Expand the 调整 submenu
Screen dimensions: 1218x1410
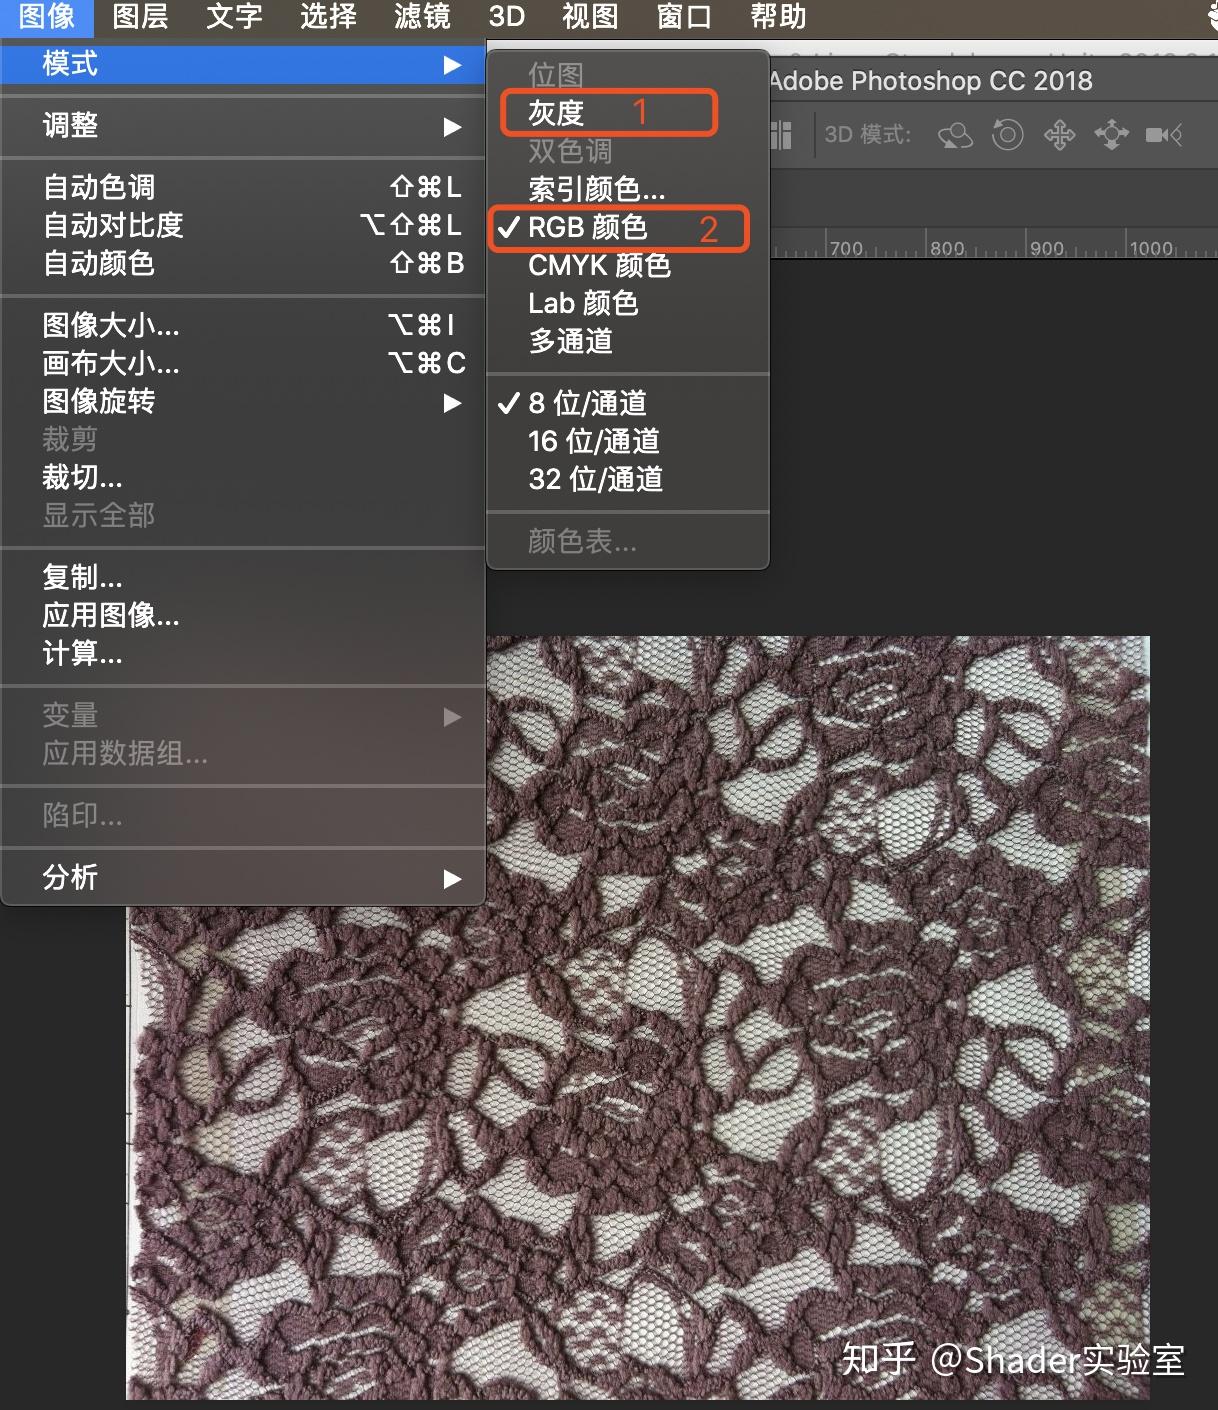(x=243, y=126)
